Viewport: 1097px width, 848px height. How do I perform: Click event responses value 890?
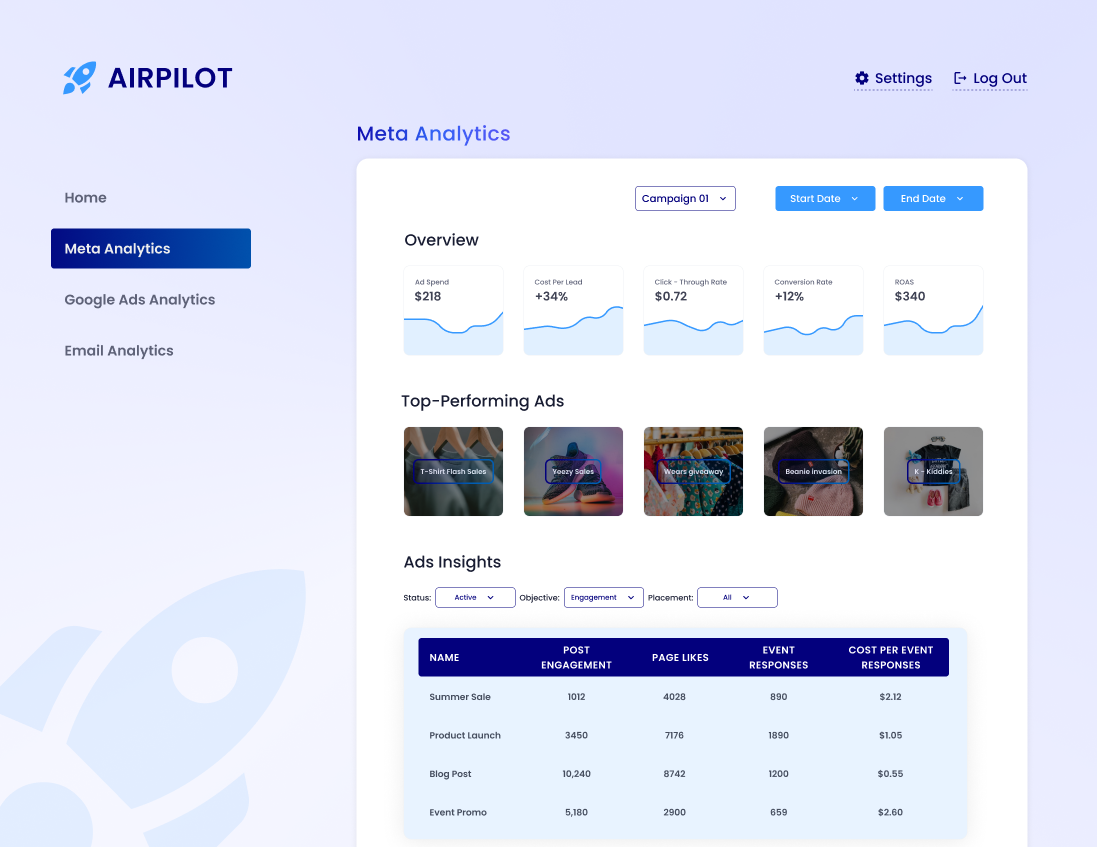(779, 697)
